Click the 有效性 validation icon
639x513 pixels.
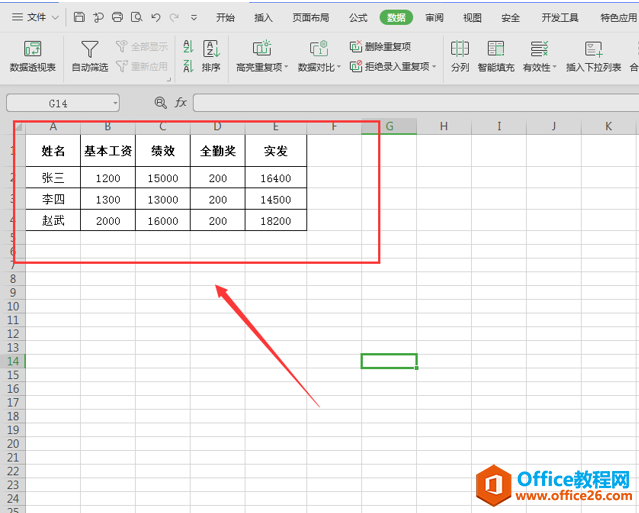coord(539,49)
